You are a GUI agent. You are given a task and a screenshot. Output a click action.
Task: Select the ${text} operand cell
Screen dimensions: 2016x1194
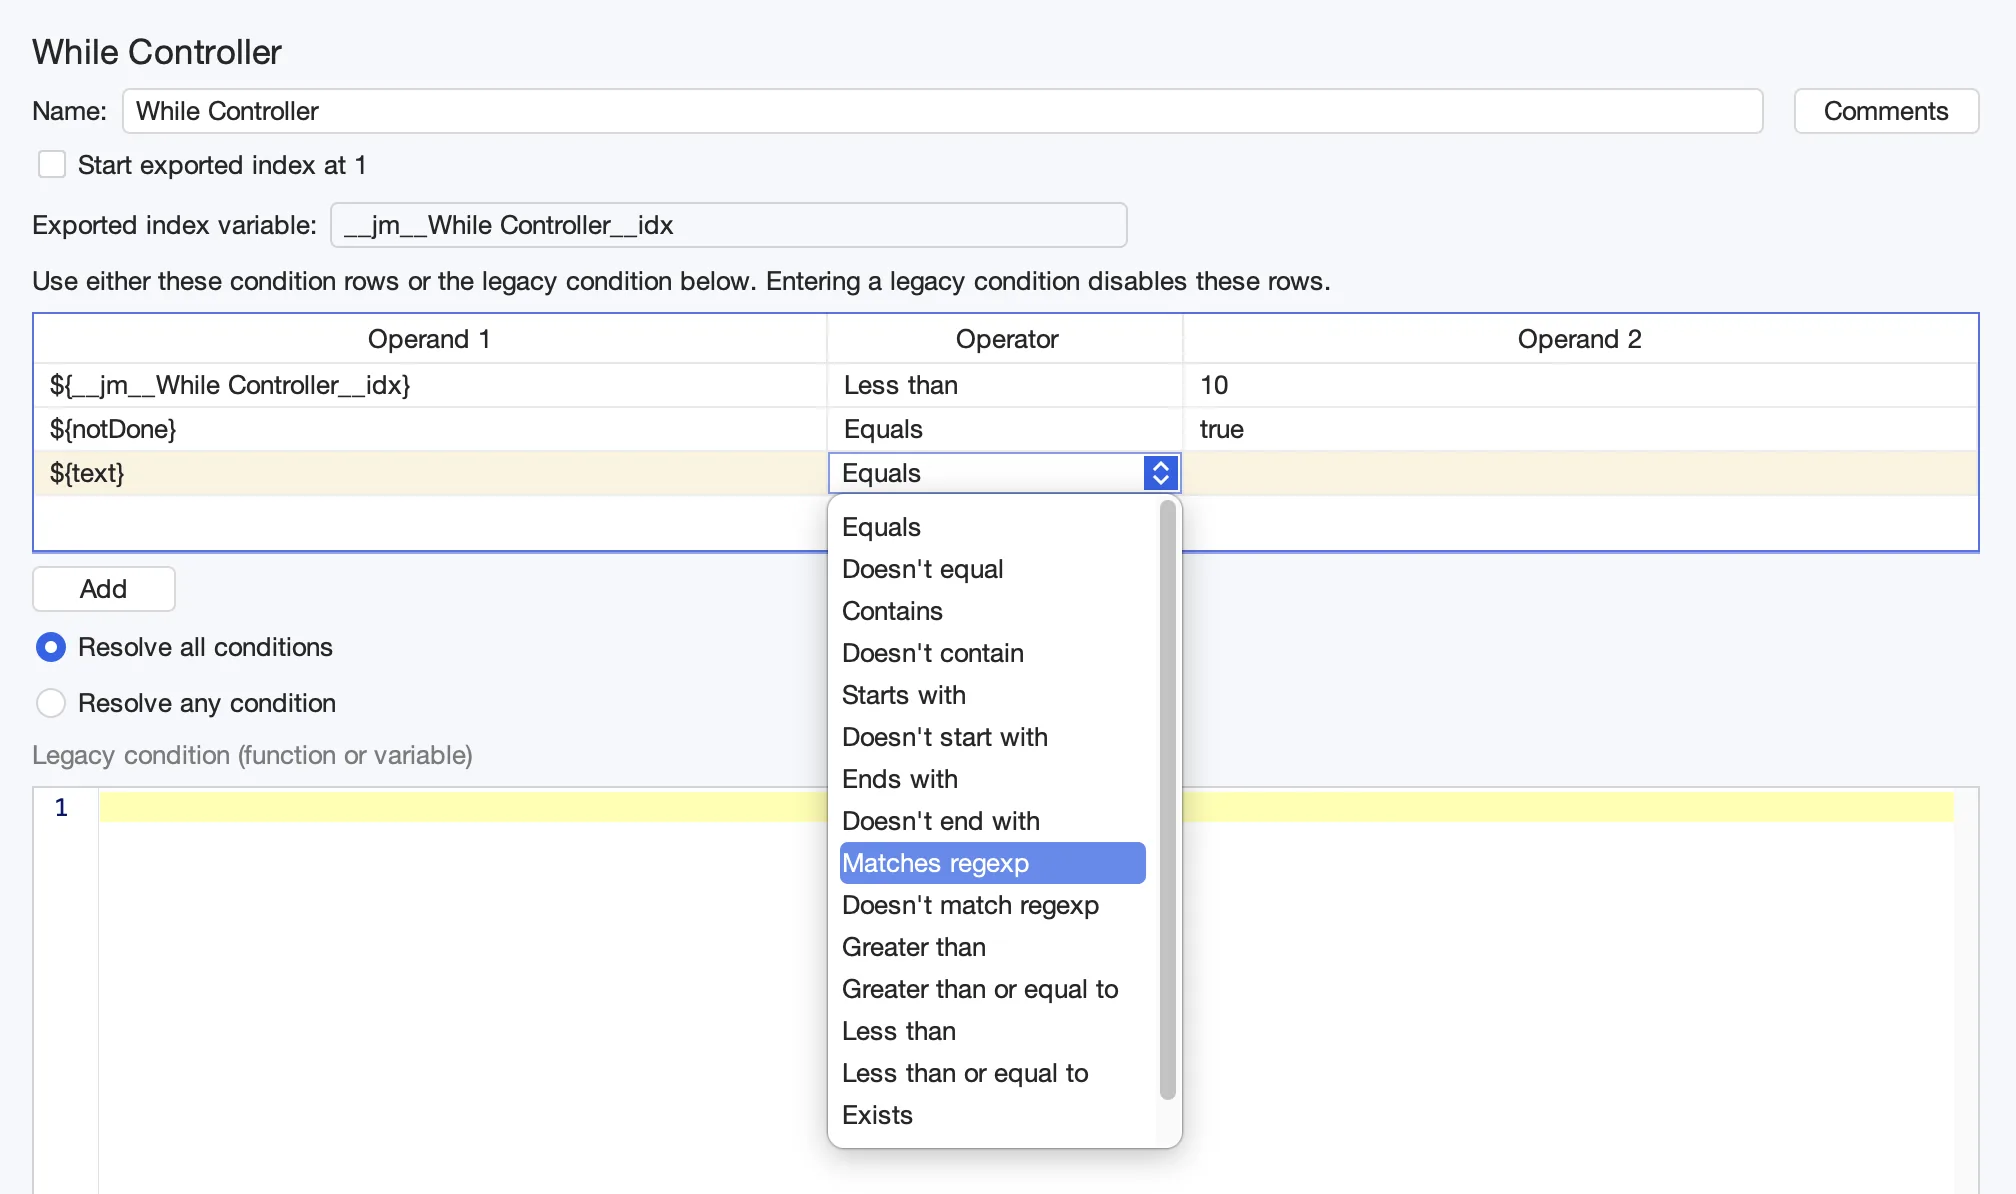point(430,473)
